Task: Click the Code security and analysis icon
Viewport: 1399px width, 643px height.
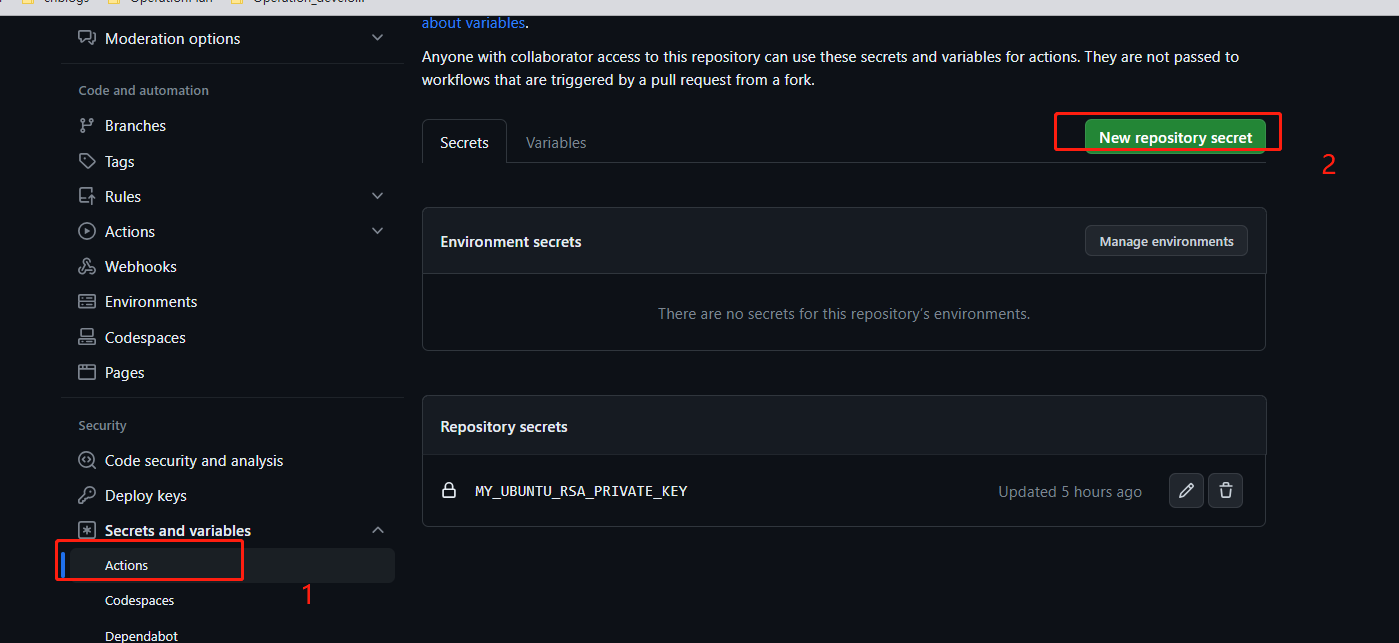Action: coord(87,461)
